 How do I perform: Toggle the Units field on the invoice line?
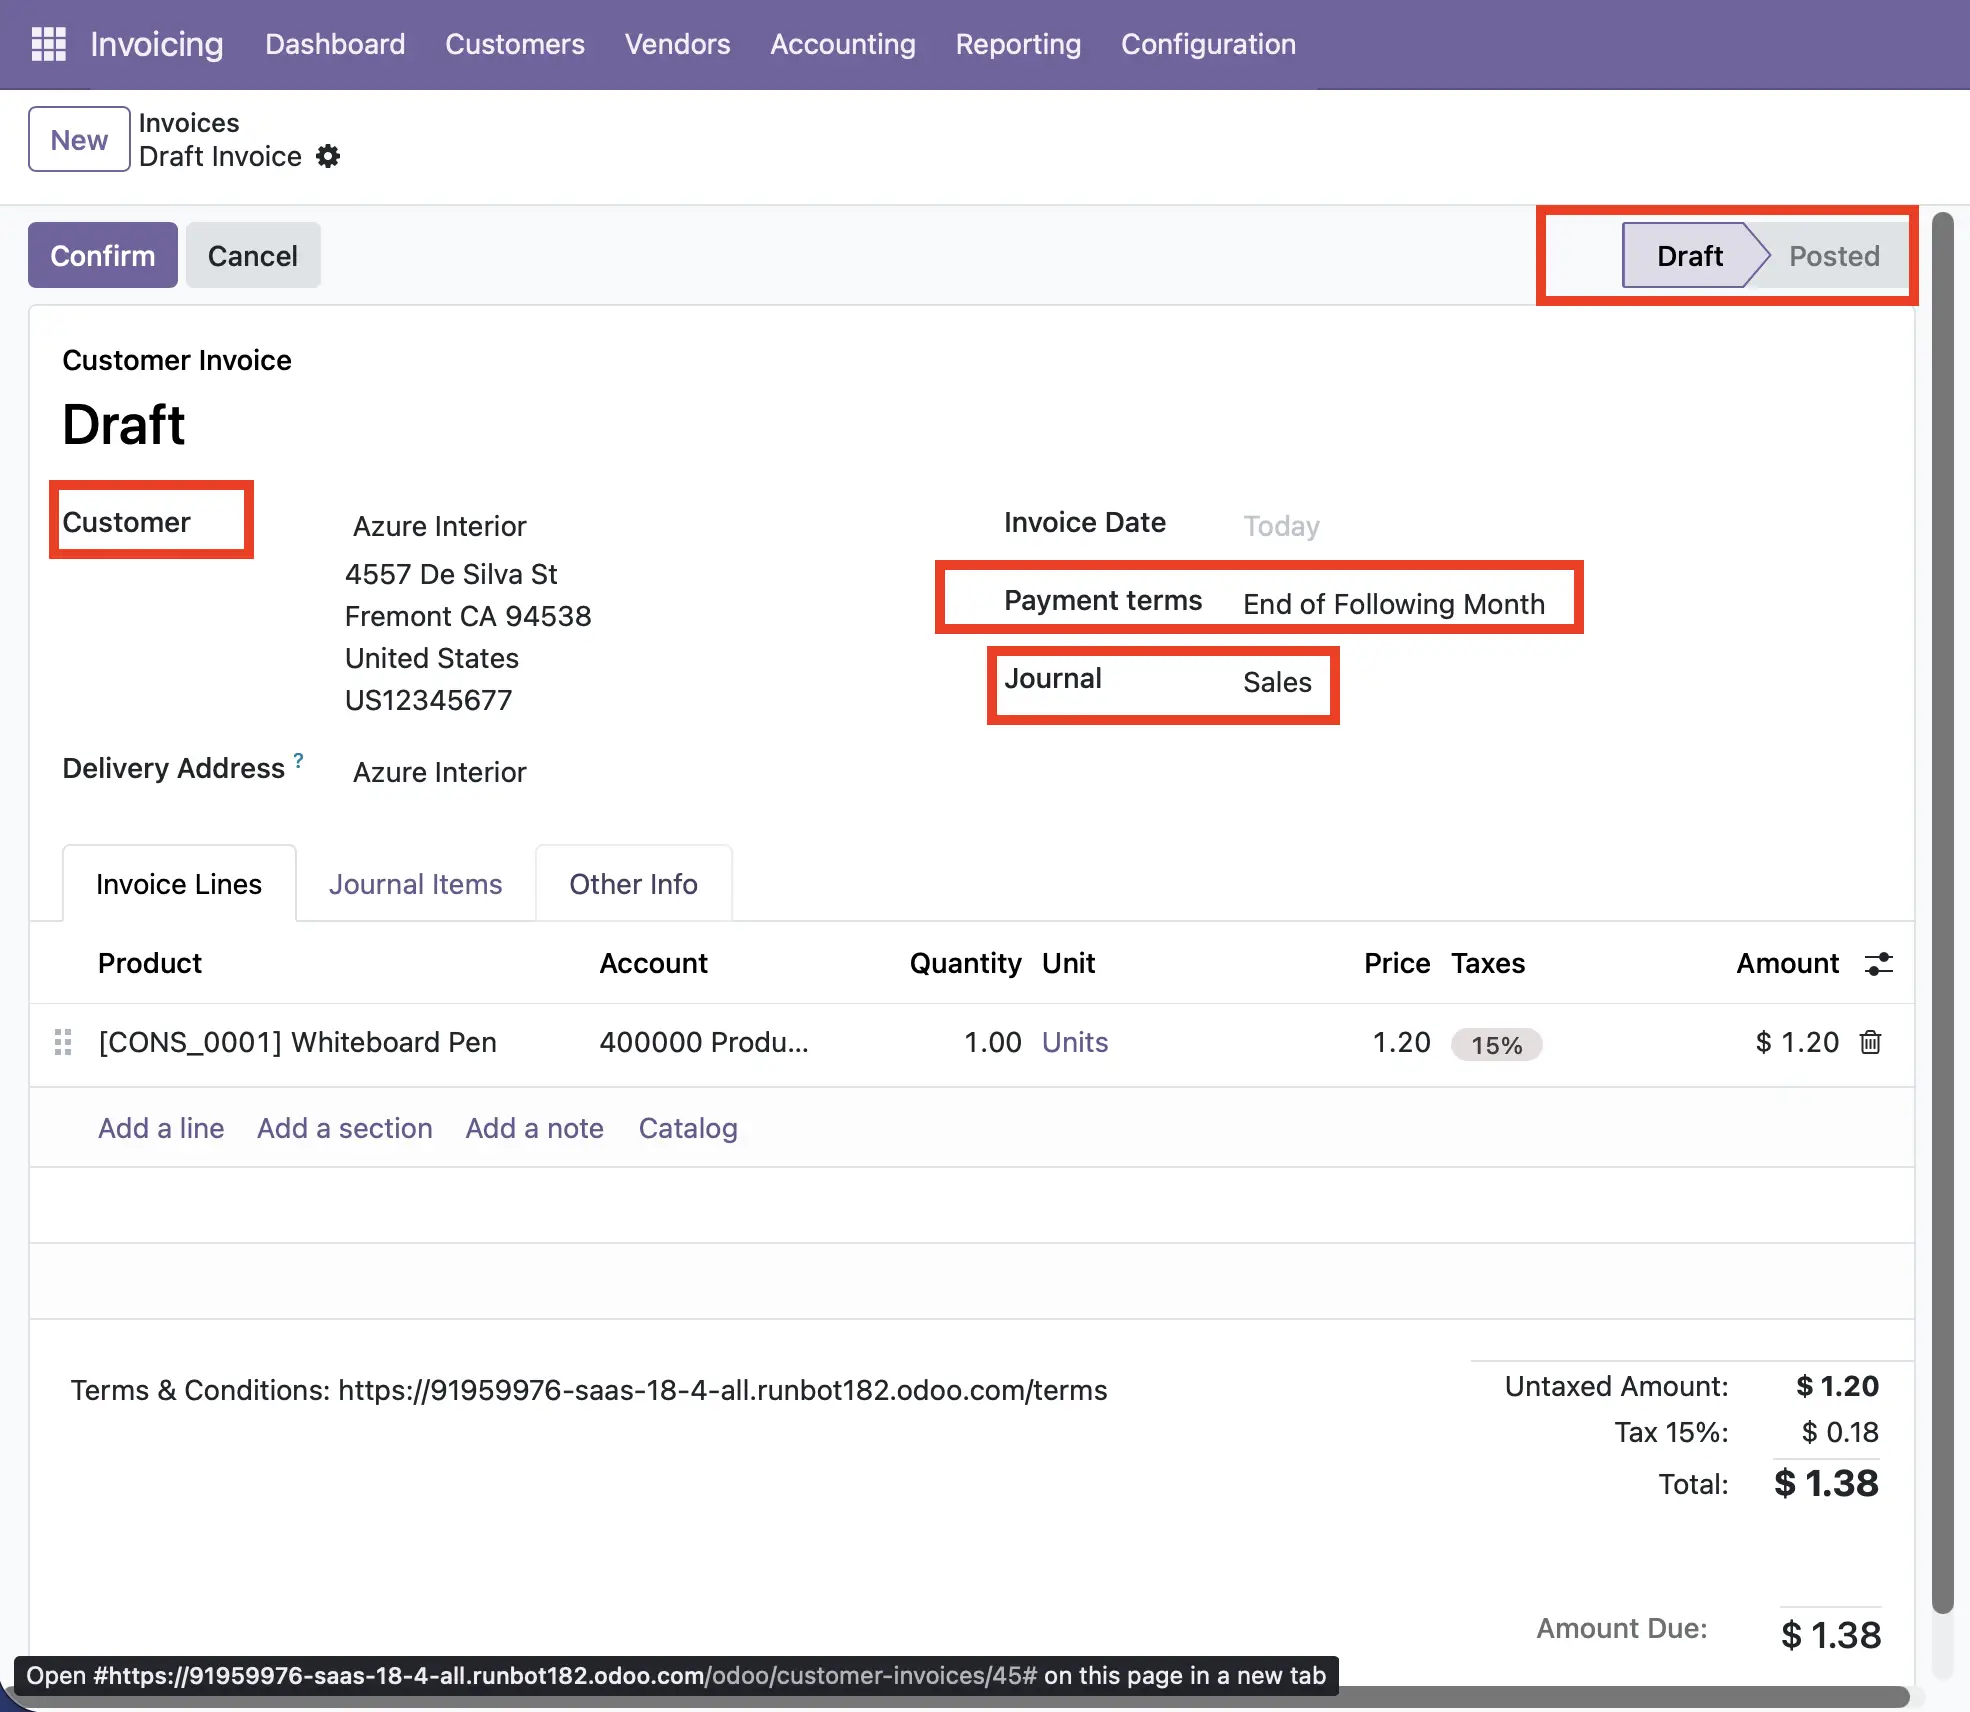click(x=1074, y=1042)
